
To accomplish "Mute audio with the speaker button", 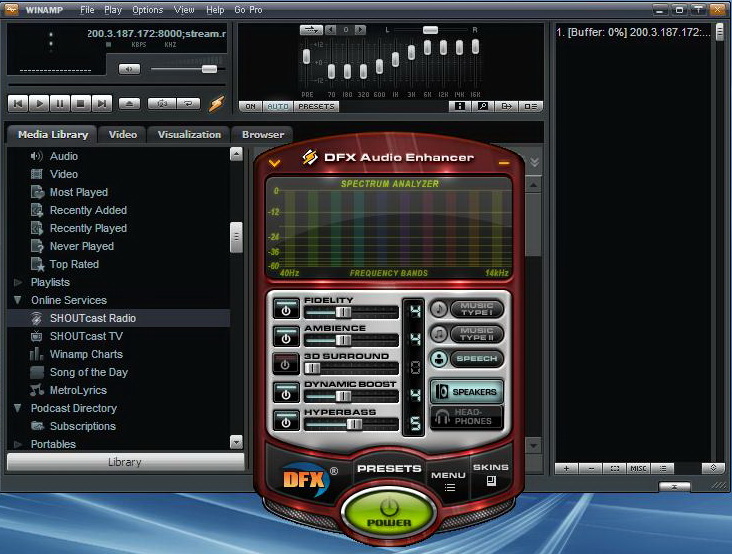I will coord(129,69).
